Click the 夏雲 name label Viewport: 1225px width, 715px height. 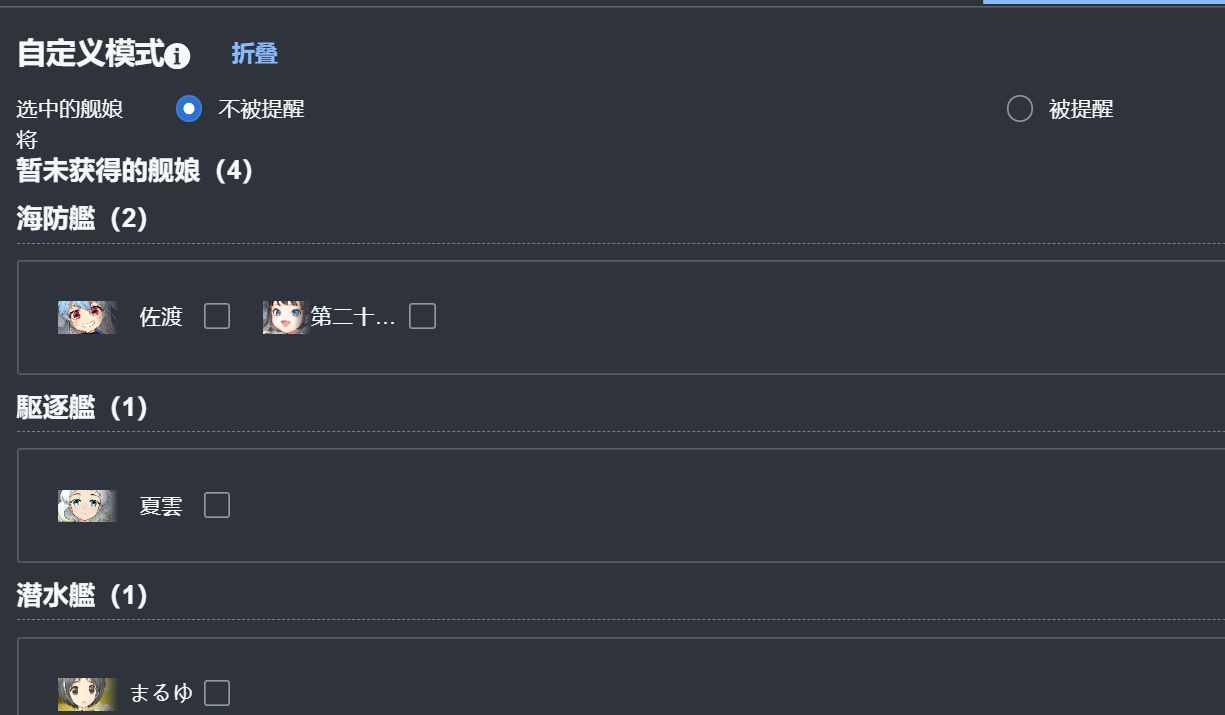[161, 507]
